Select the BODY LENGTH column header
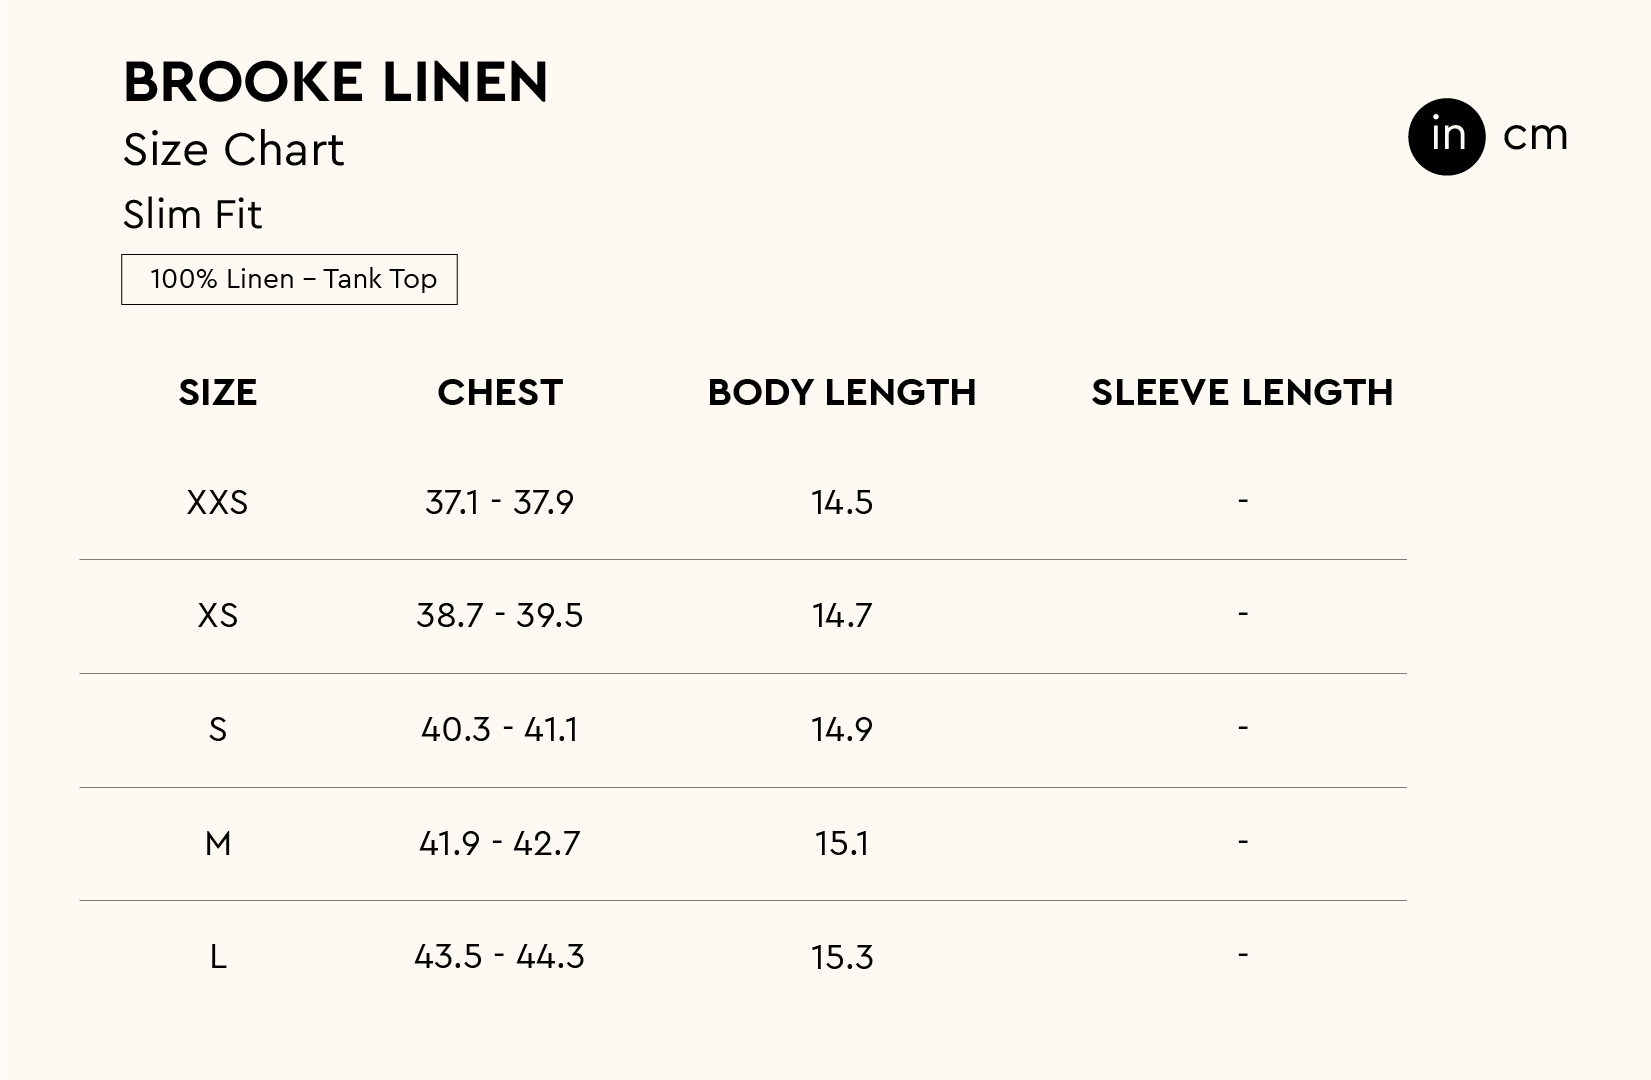Viewport: 1651px width, 1080px height. [841, 392]
